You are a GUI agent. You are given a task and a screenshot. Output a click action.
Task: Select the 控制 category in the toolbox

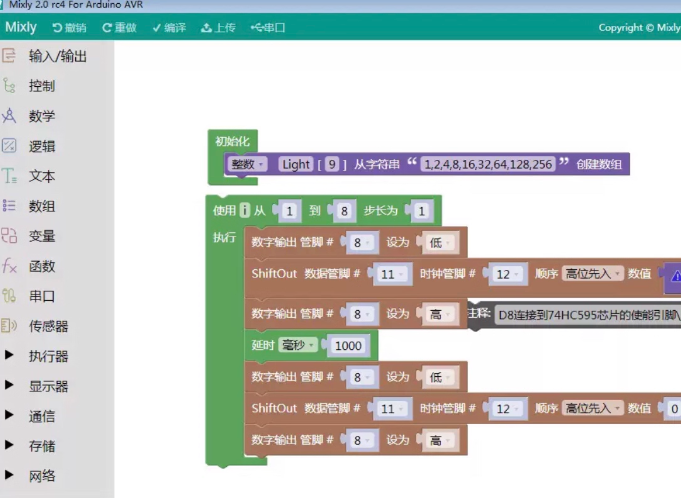coord(42,86)
